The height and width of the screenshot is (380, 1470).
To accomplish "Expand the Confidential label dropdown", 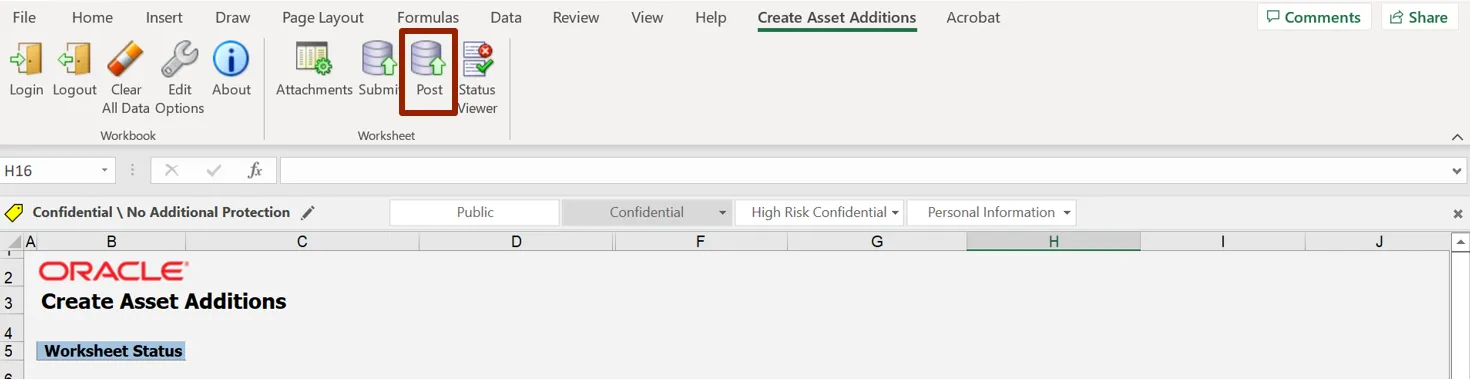I will point(723,213).
